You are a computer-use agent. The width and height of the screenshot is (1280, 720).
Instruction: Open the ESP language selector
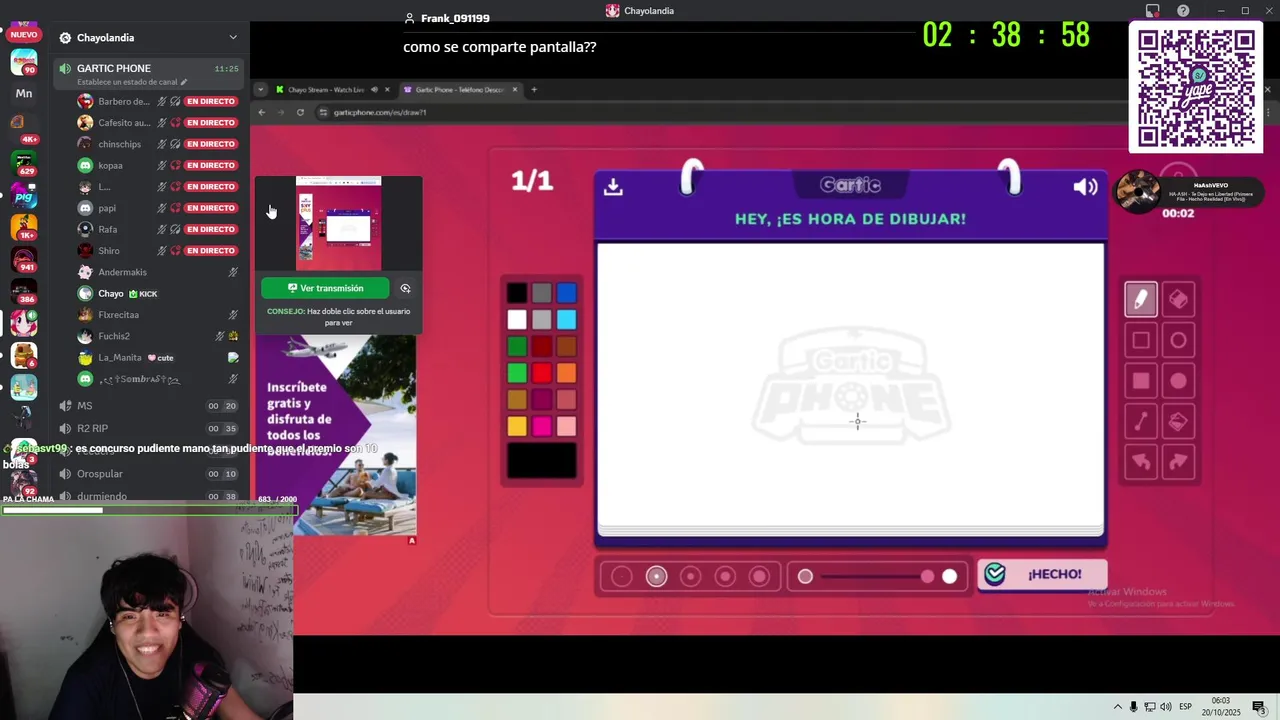[1186, 707]
